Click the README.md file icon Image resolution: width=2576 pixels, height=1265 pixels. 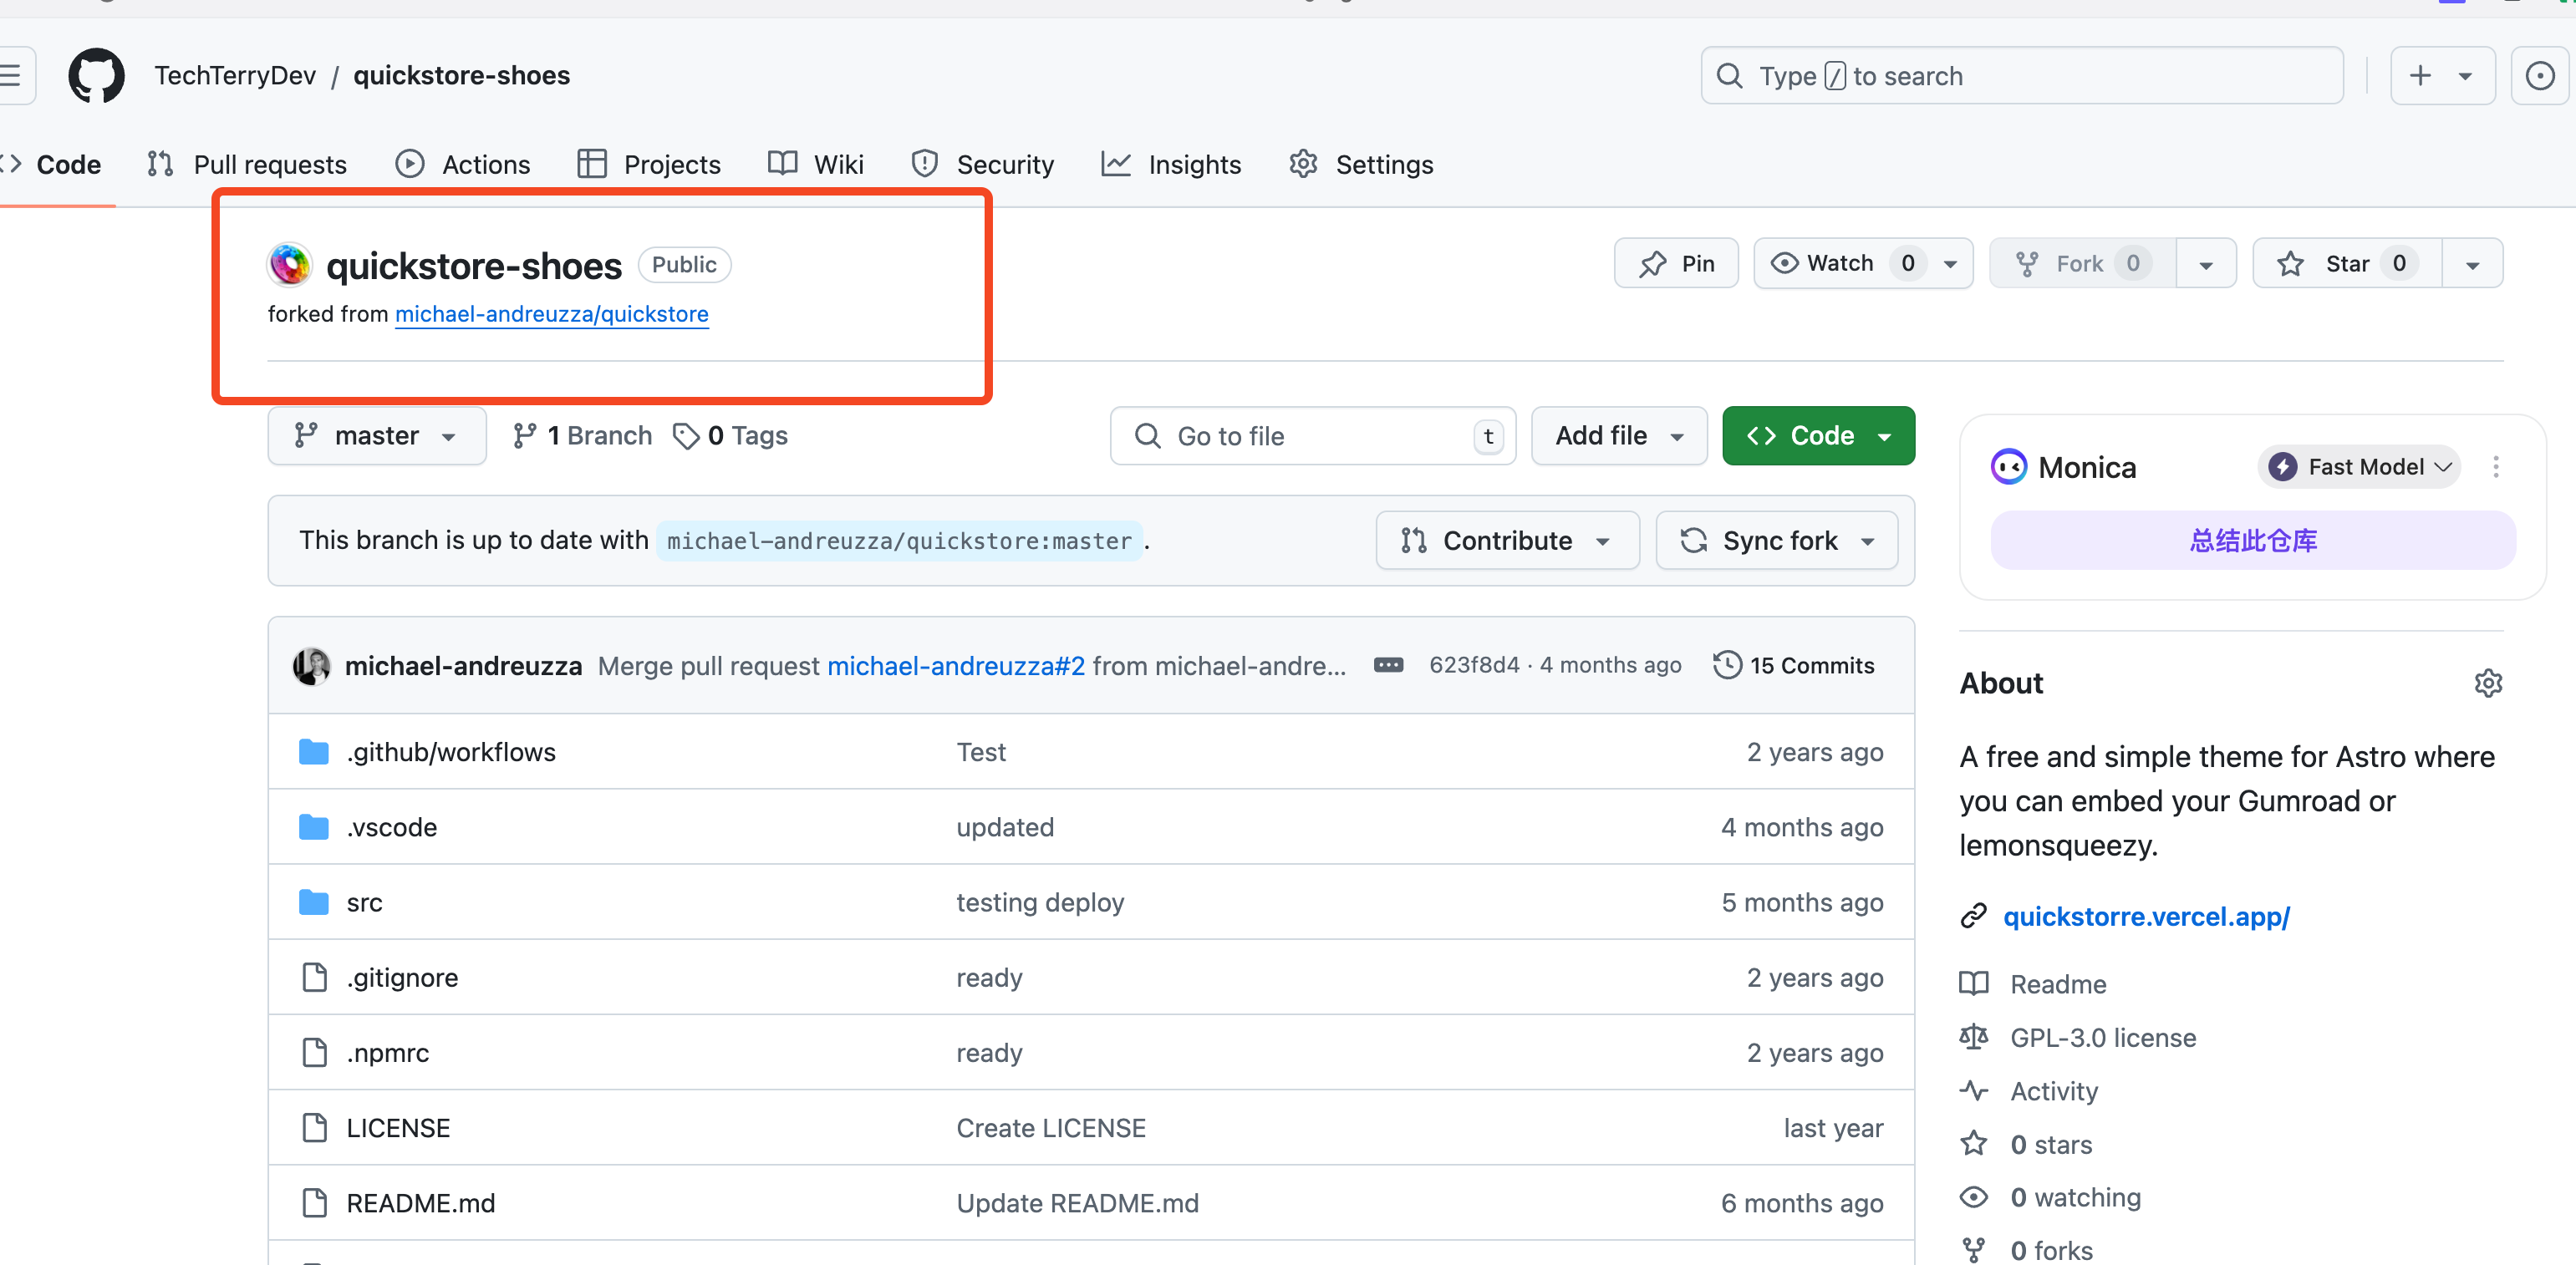pos(314,1203)
